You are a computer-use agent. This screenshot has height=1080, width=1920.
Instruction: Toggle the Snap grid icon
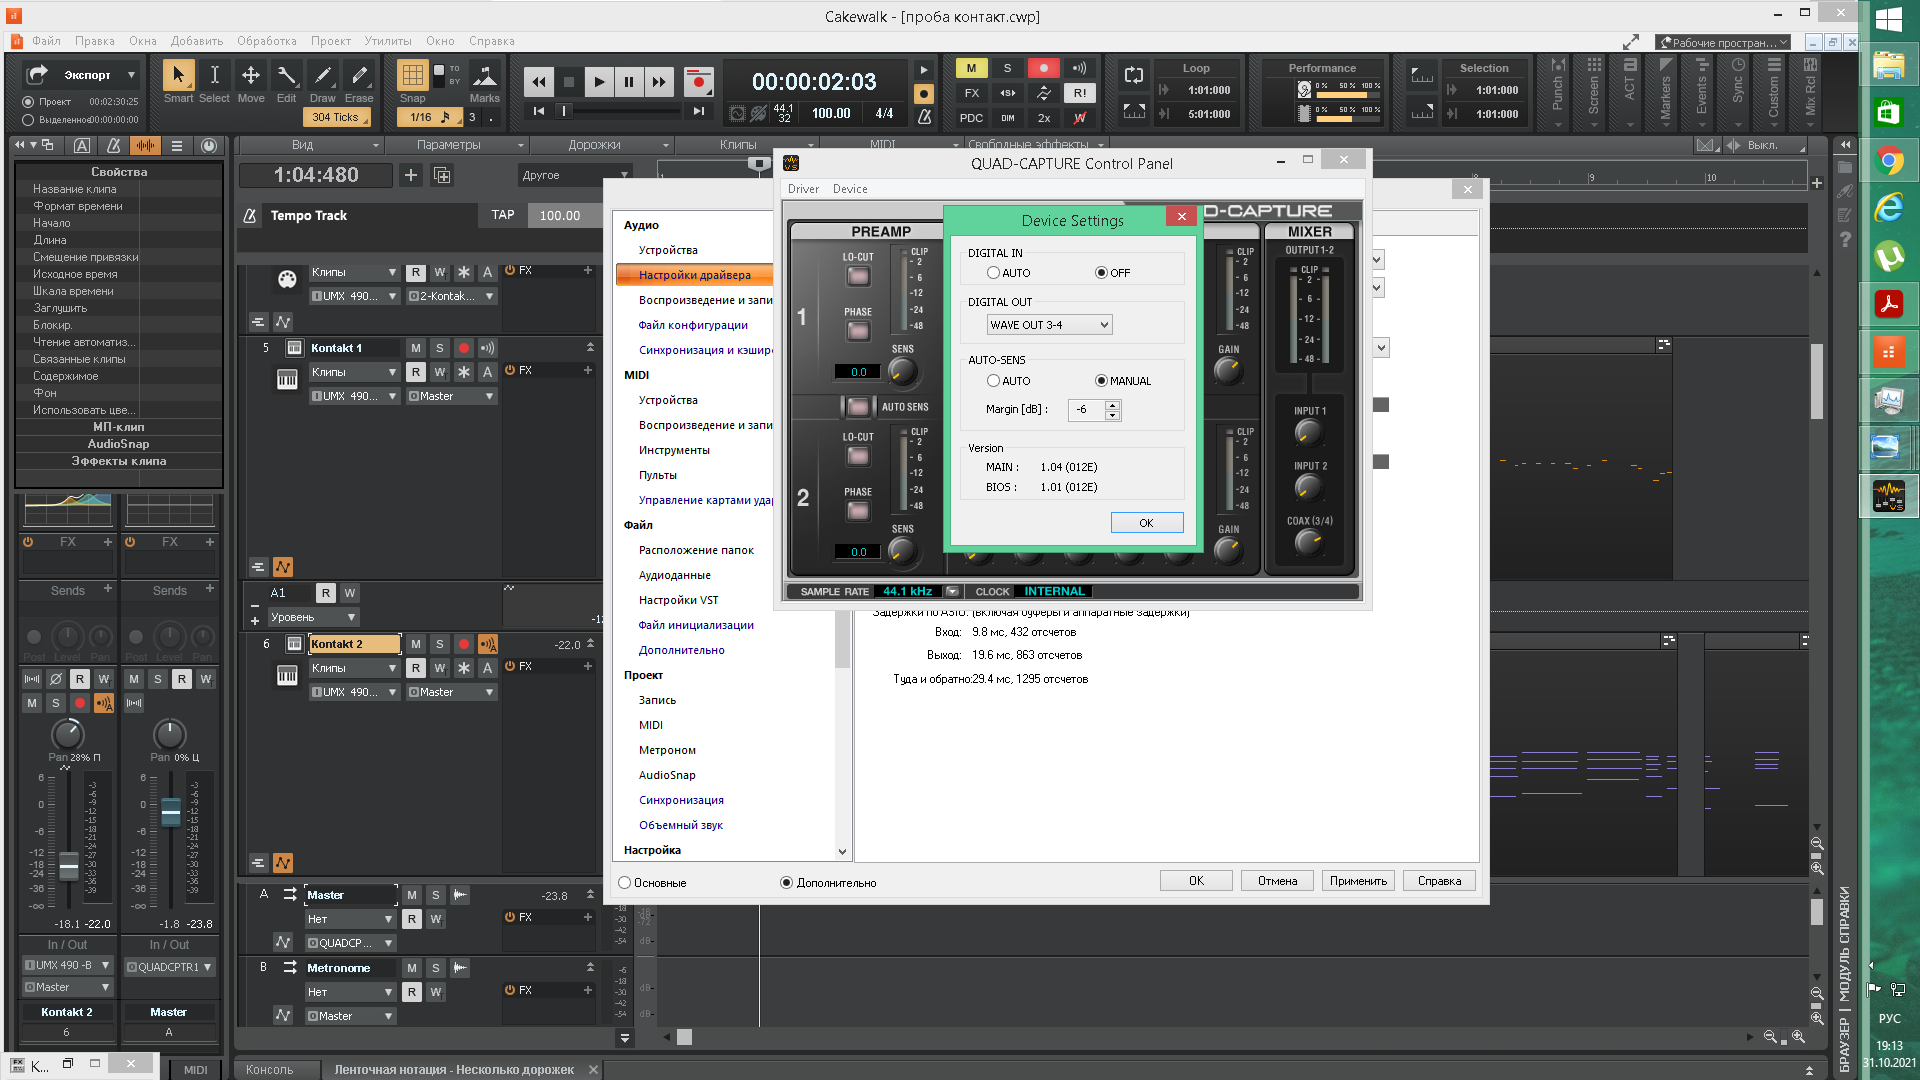click(x=412, y=76)
